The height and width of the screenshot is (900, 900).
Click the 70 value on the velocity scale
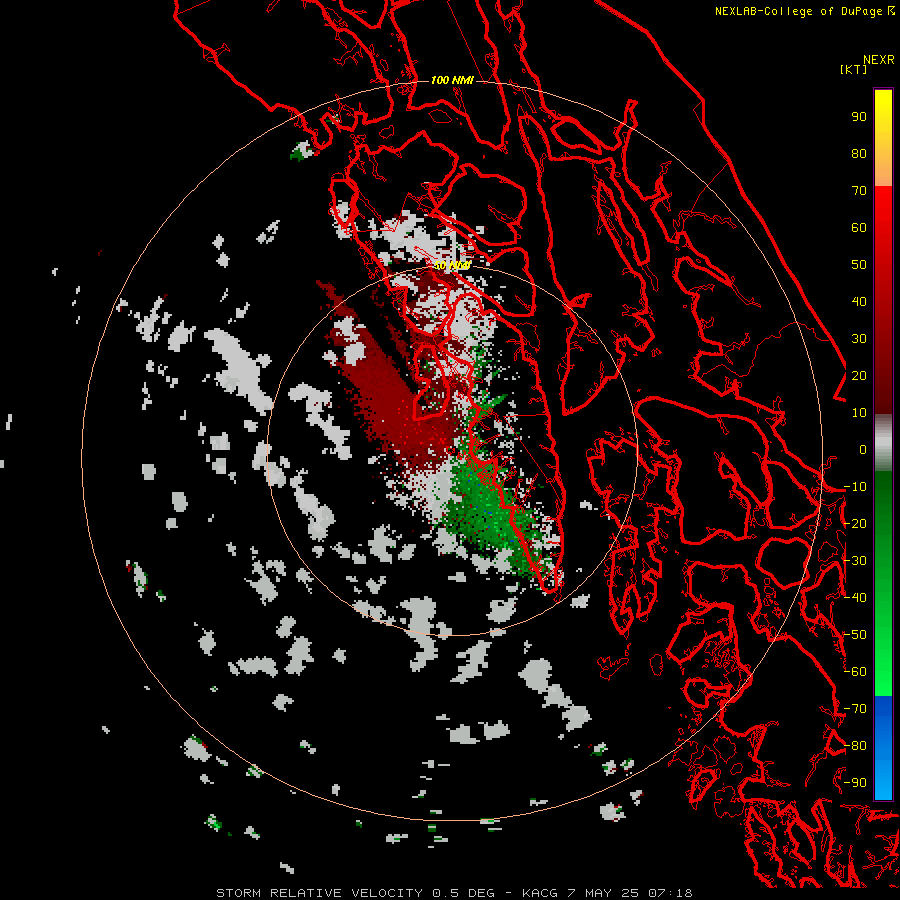click(x=859, y=191)
